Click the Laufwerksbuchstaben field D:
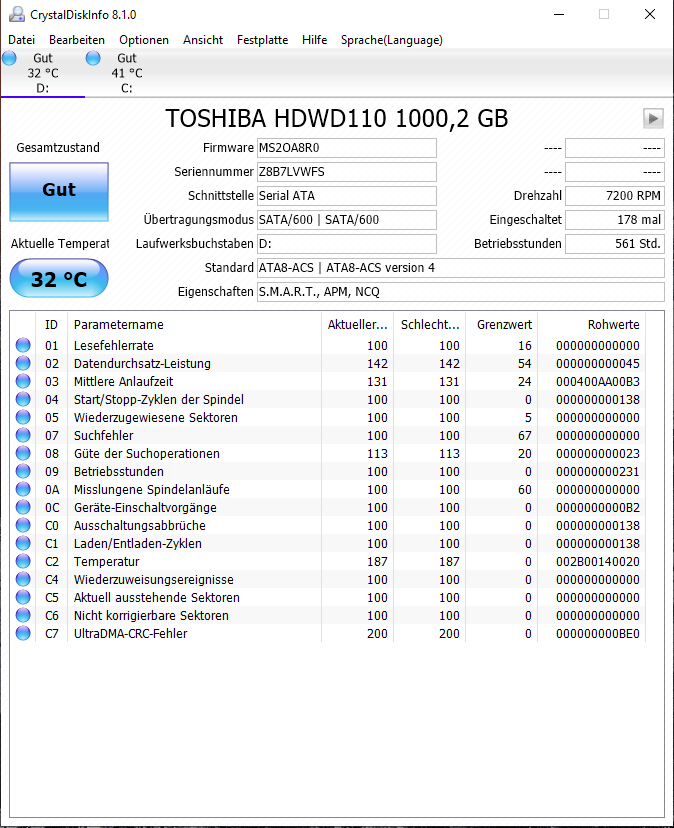Viewport: 674px width, 828px height. click(347, 244)
